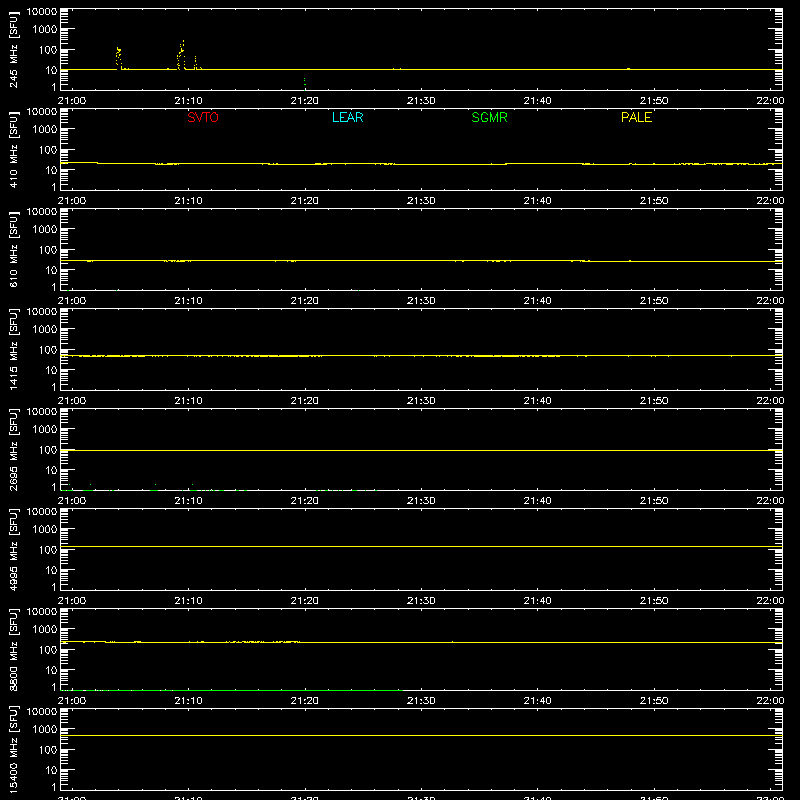Screen dimensions: 800x800
Task: Select the '410 MHz [SFU]' axis title
Action: [x=13, y=149]
